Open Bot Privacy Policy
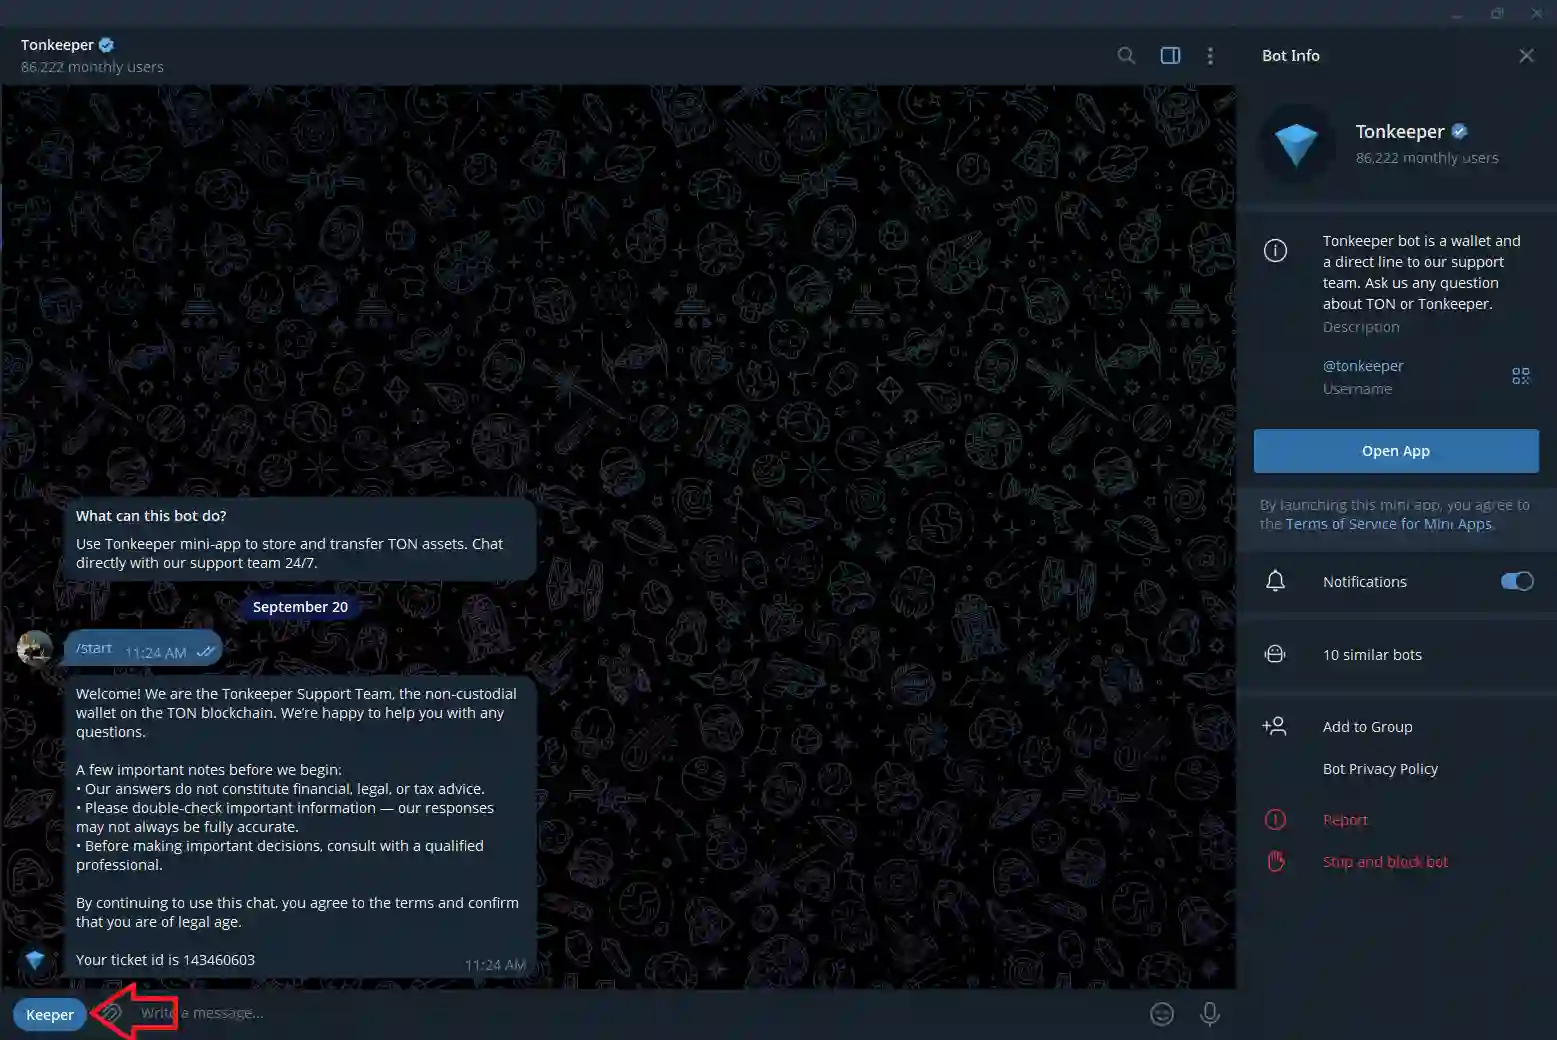Viewport: 1557px width, 1040px height. [1380, 769]
